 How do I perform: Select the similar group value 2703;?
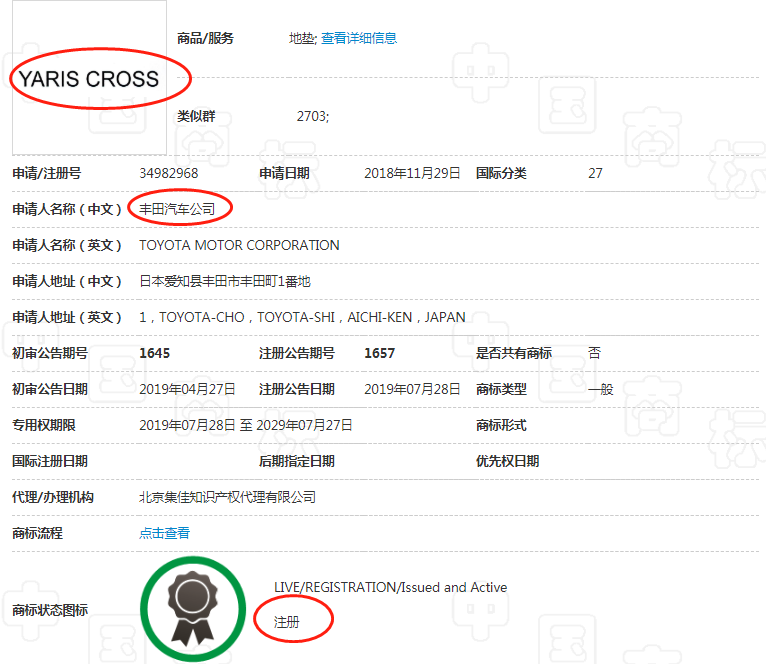point(313,116)
